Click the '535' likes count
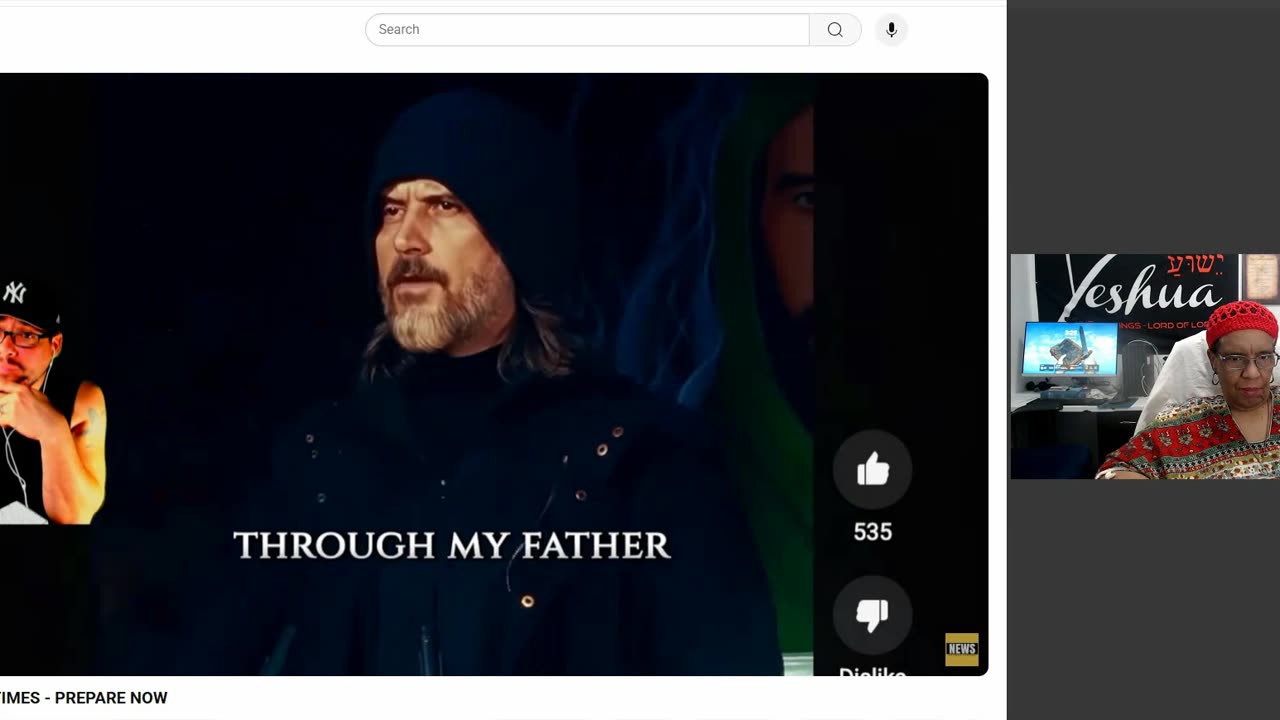This screenshot has width=1280, height=720. (x=873, y=532)
